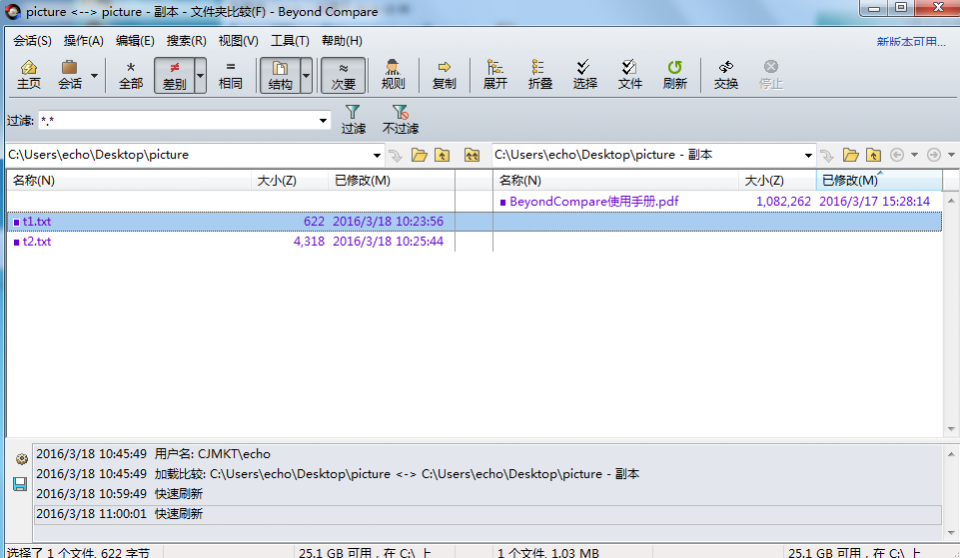Click the left path go arrow icon
This screenshot has width=960, height=558.
click(x=396, y=156)
